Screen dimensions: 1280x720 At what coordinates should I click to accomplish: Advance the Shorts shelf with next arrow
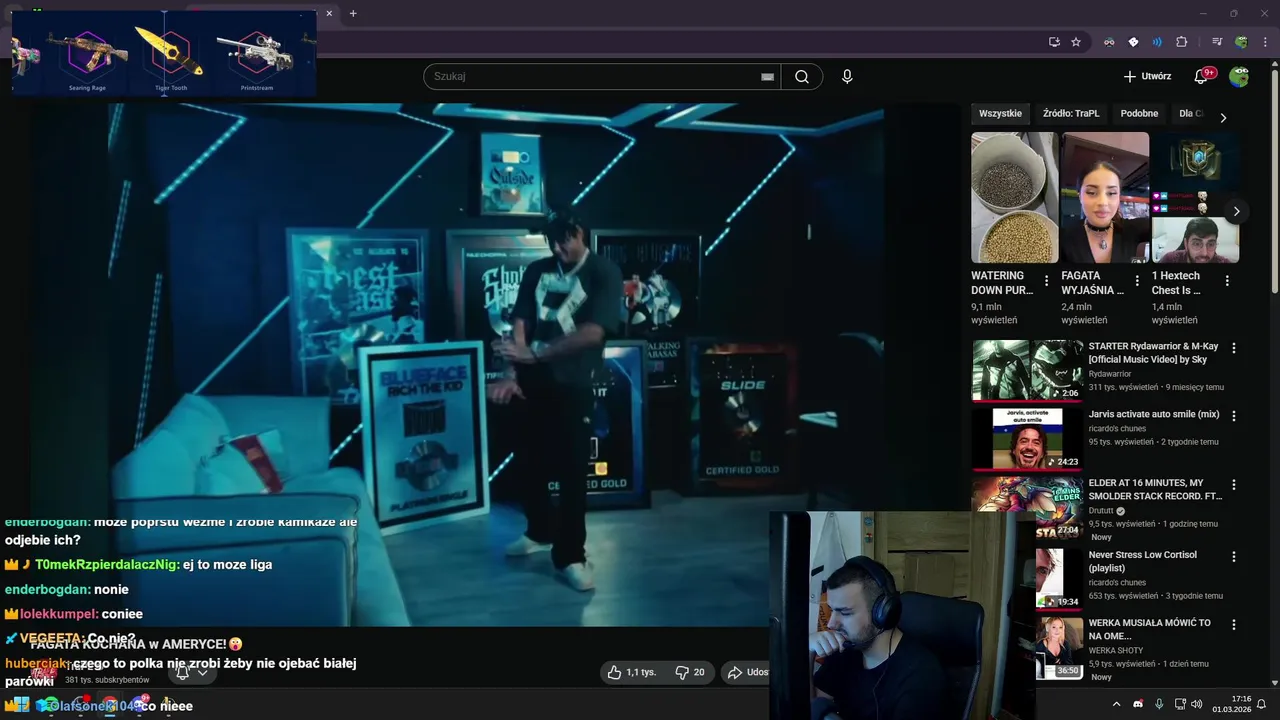pyautogui.click(x=1236, y=211)
